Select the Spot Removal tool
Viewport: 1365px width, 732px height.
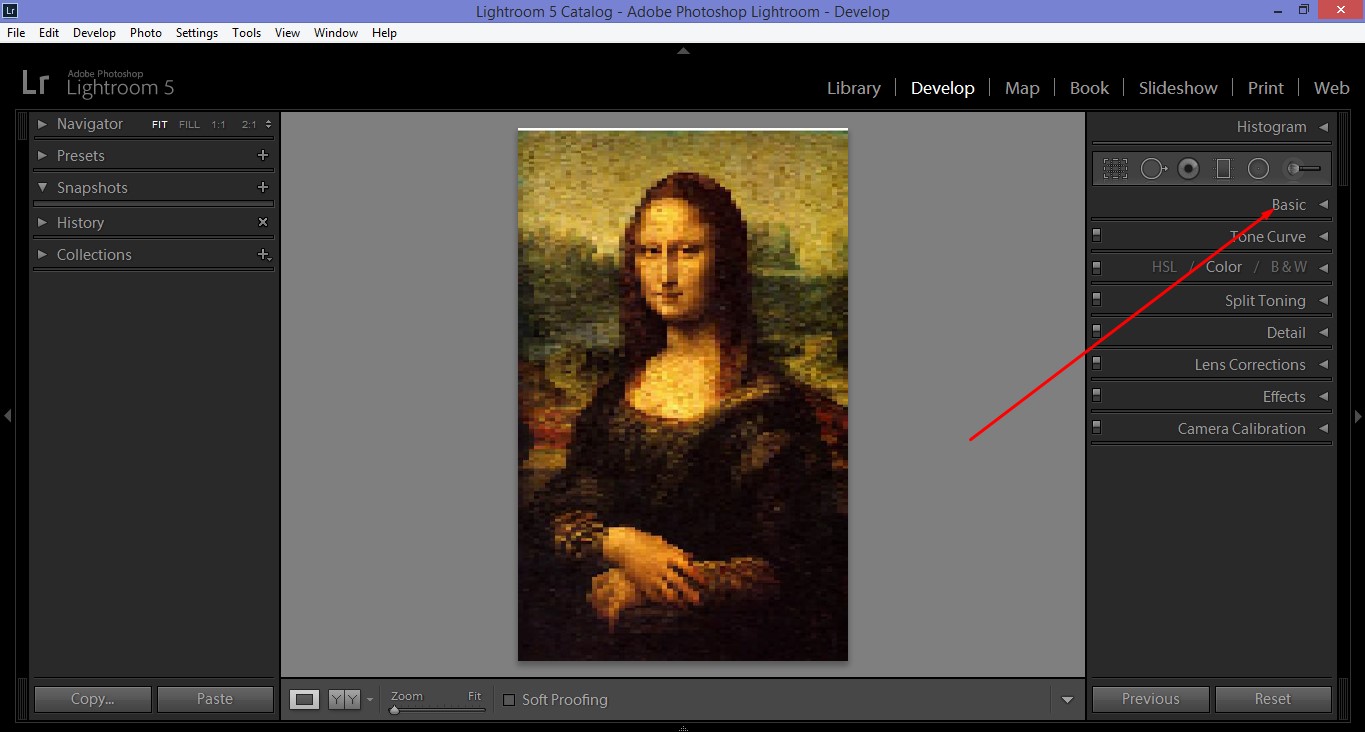[1154, 169]
